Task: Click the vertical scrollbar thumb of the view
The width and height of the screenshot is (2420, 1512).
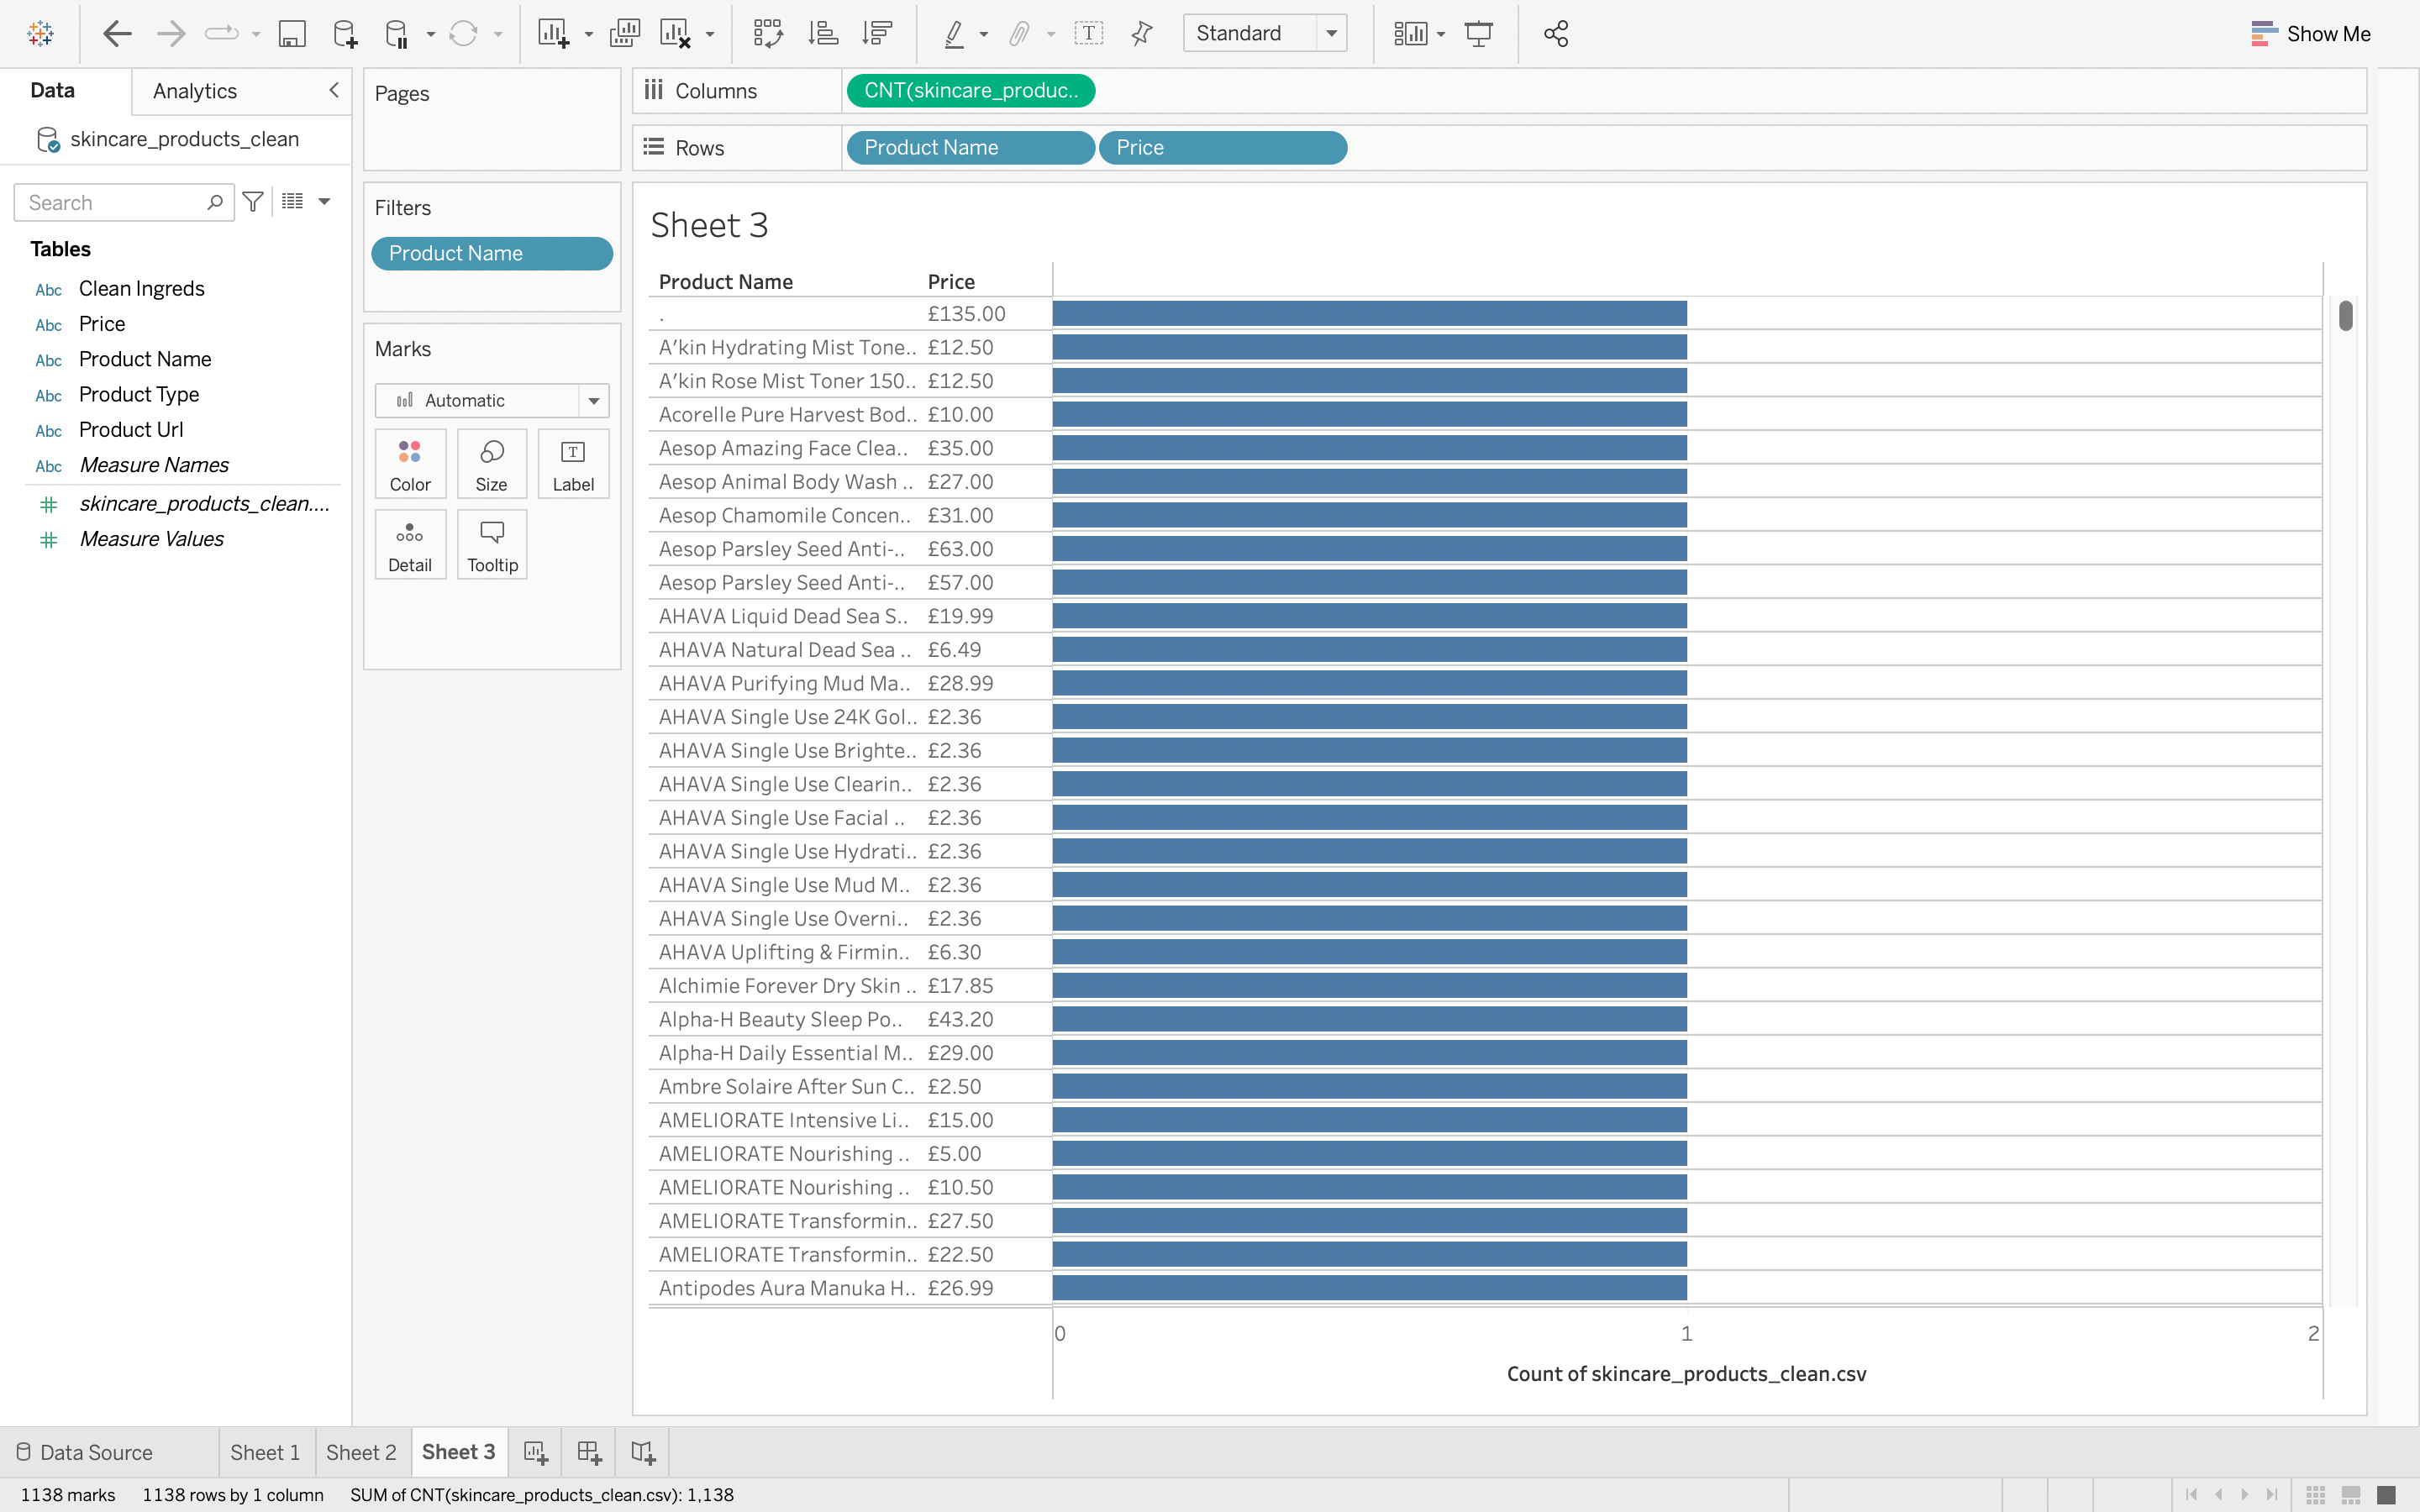Action: tap(2345, 316)
